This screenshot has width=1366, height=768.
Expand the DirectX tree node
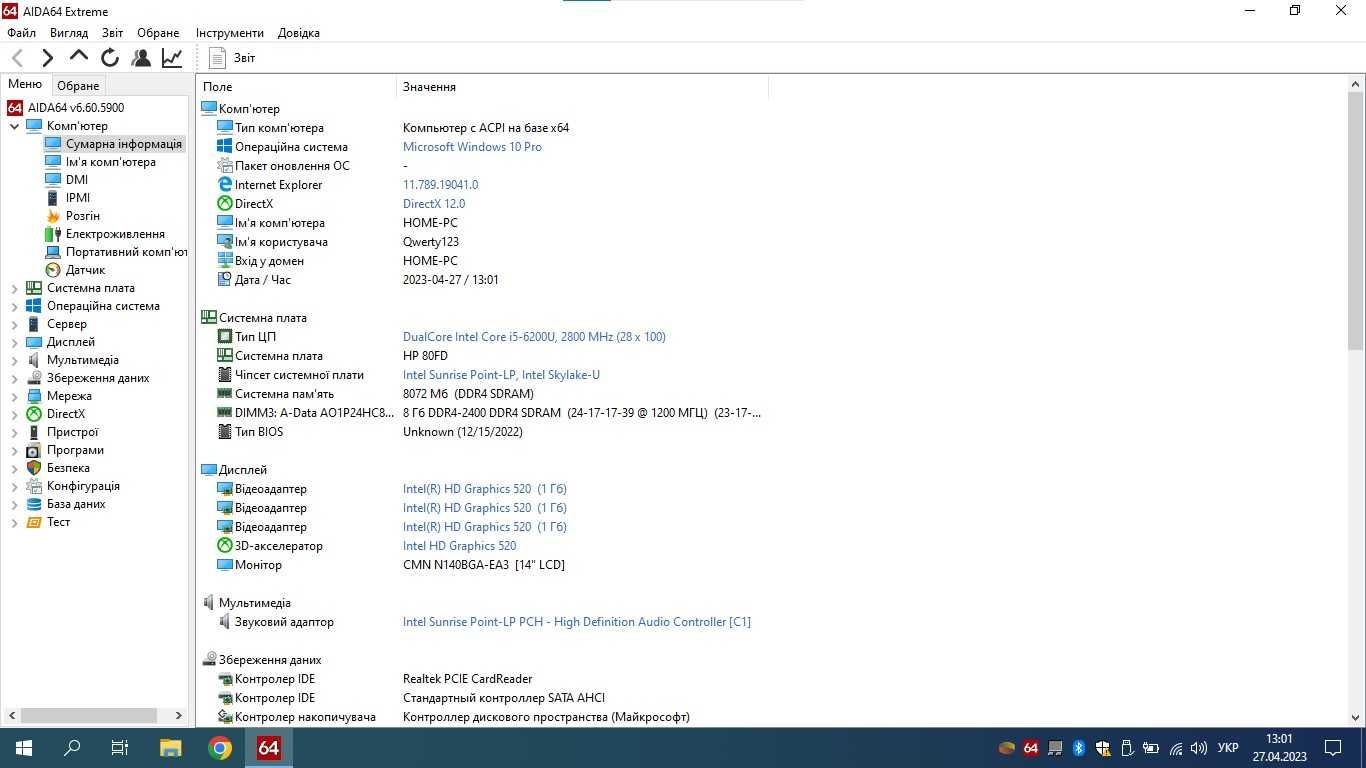click(14, 414)
